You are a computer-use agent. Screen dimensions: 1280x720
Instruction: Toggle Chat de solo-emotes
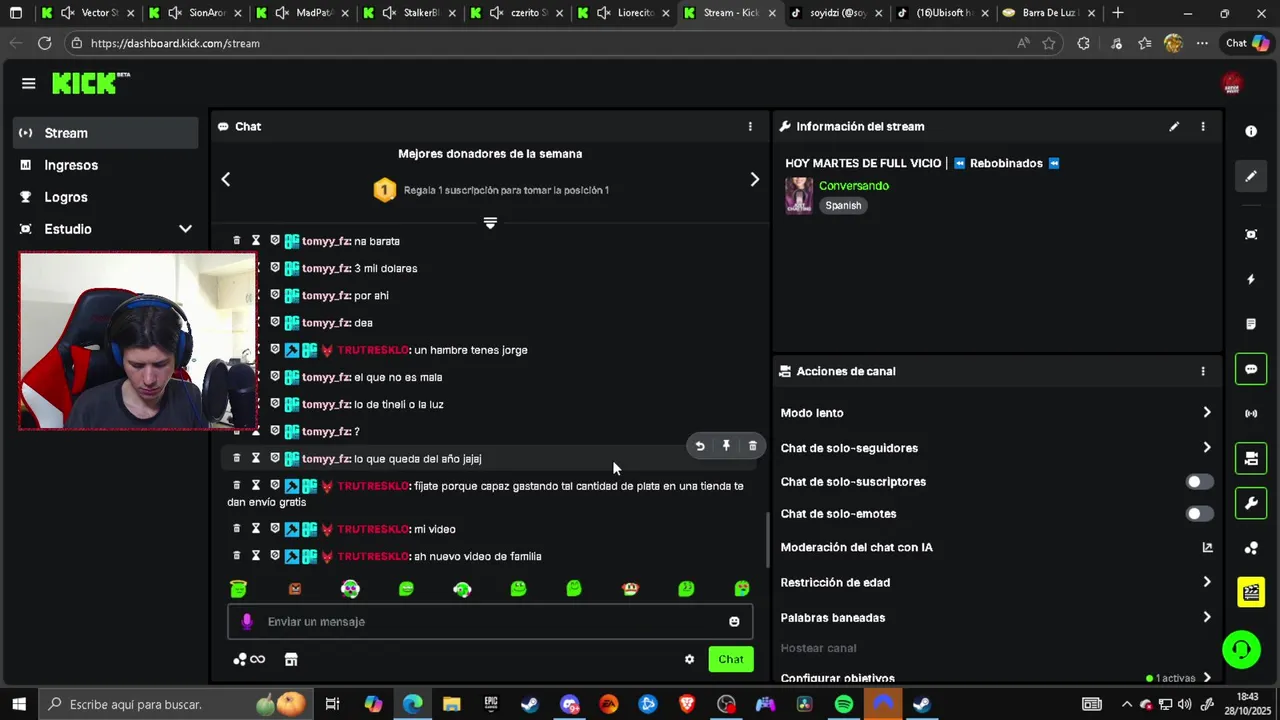pos(1199,514)
